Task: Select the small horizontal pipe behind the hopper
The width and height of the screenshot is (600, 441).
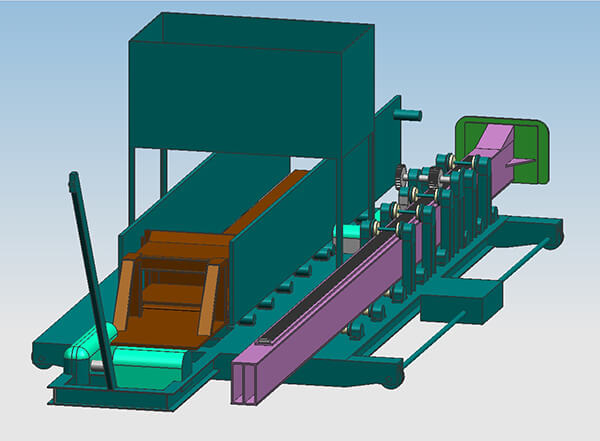Action: pyautogui.click(x=407, y=116)
